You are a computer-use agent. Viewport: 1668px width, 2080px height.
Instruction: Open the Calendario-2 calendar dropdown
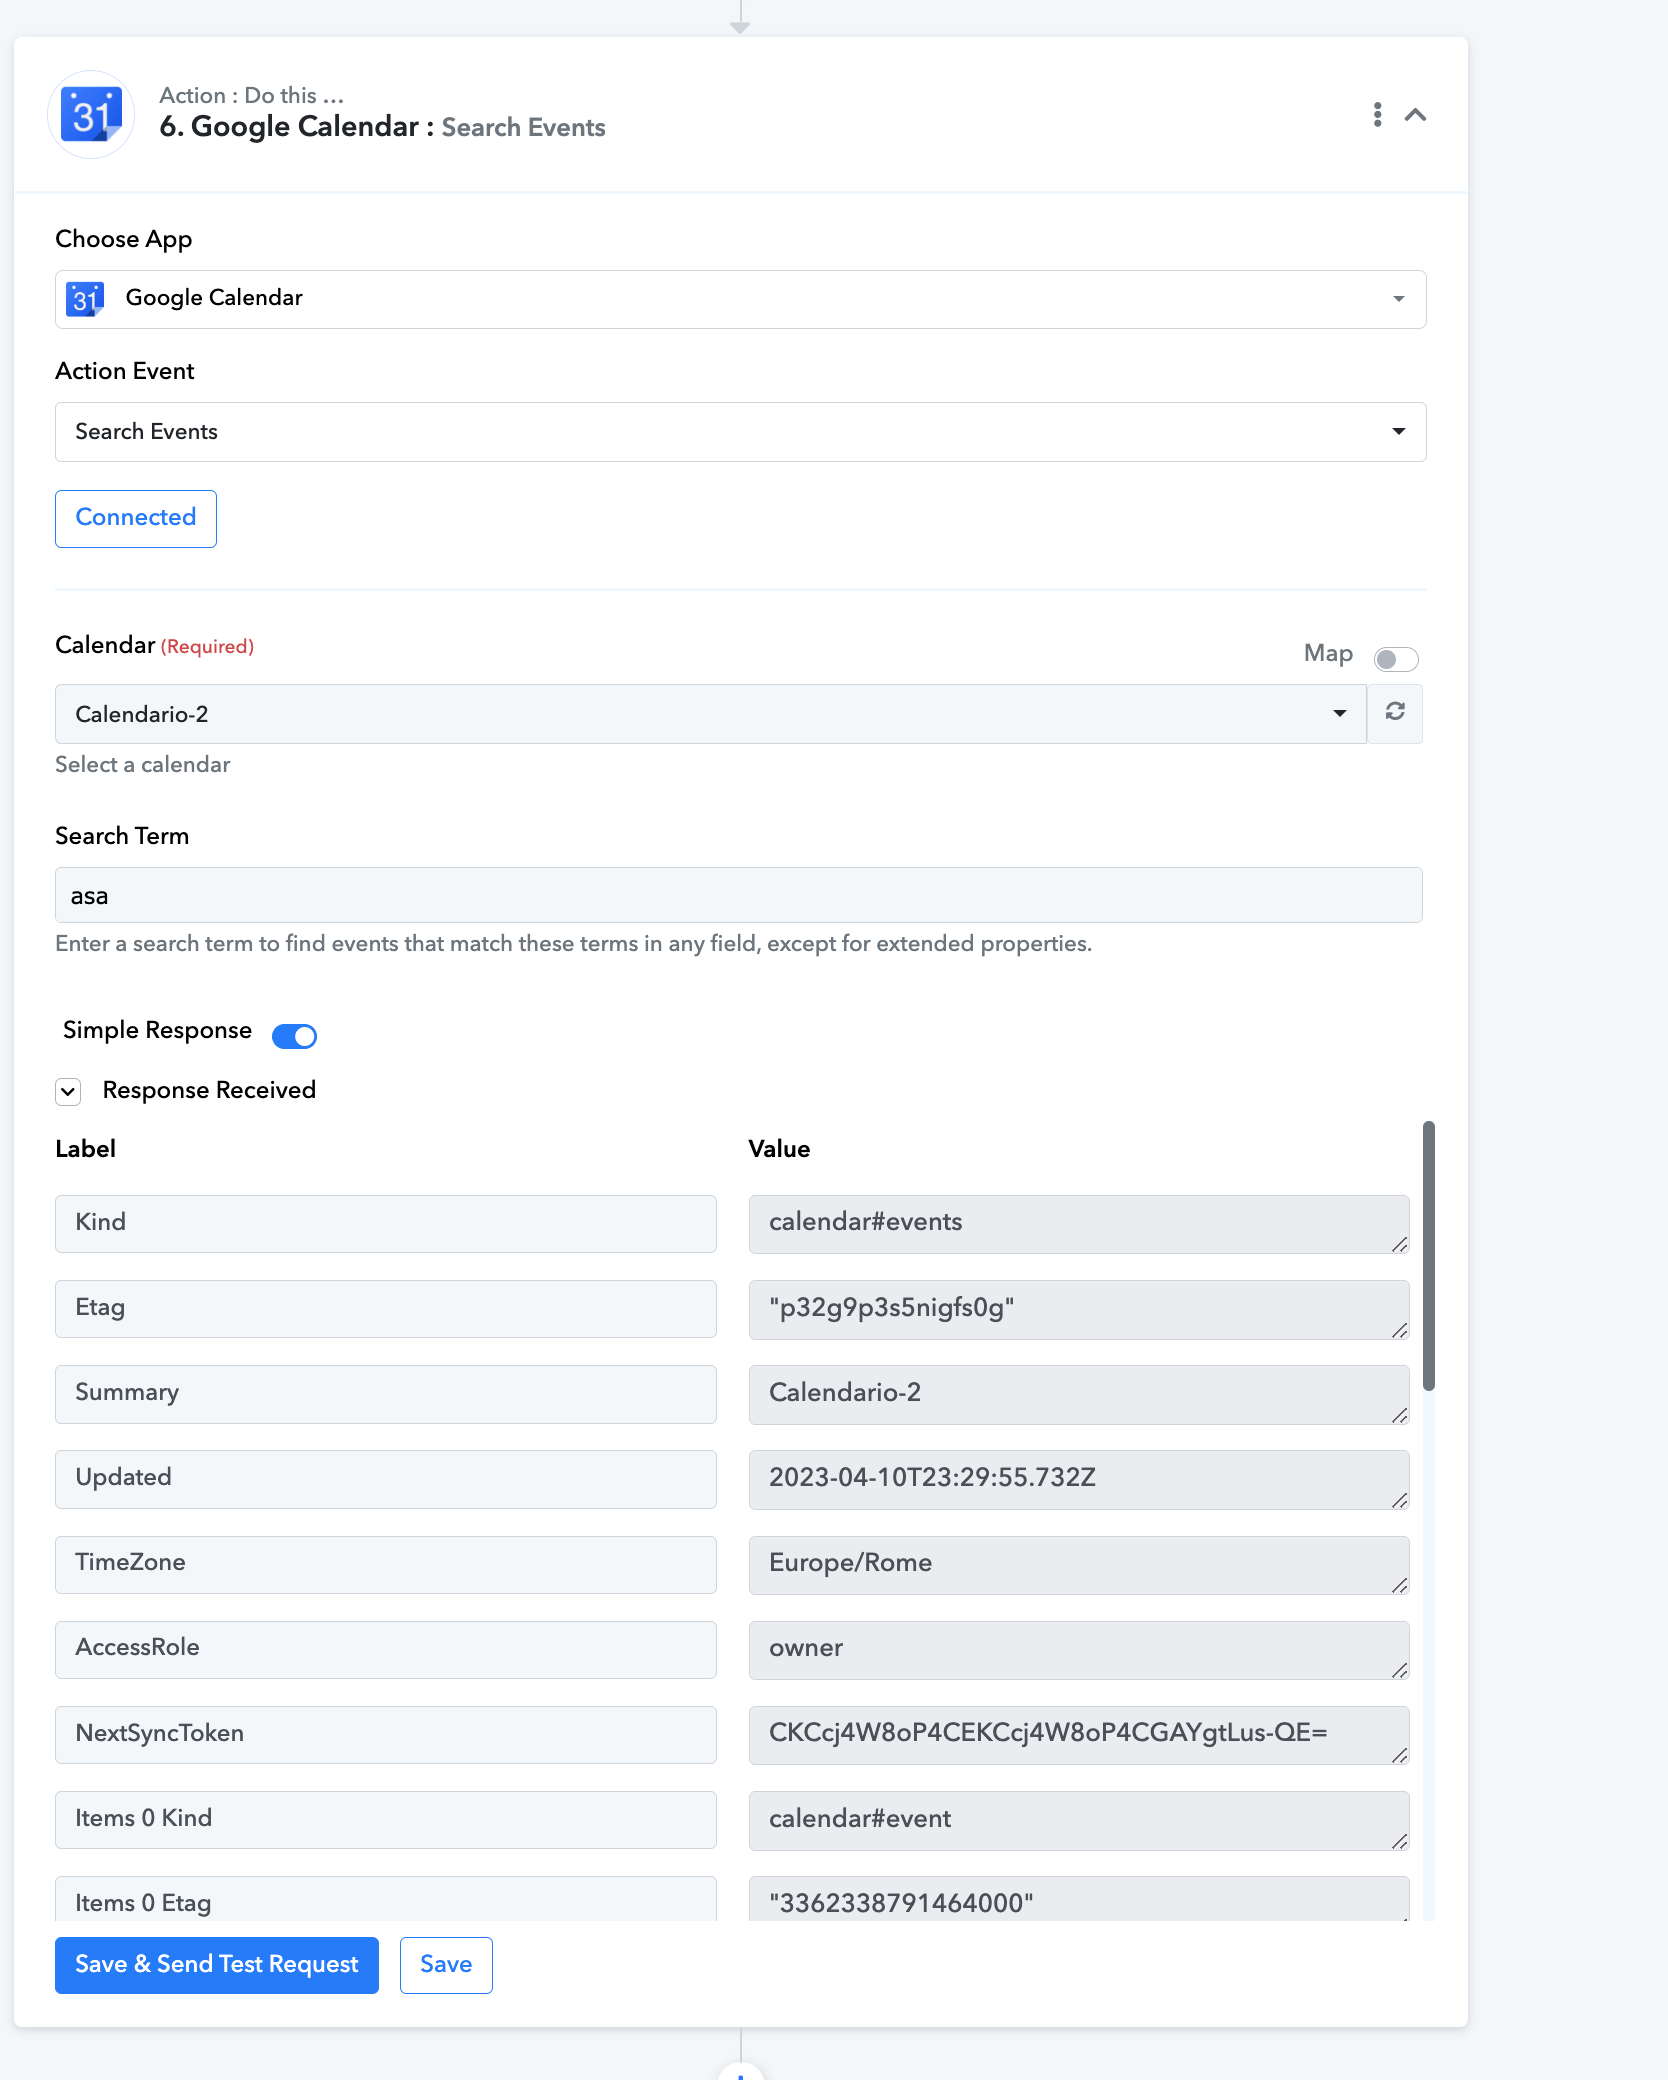point(711,714)
